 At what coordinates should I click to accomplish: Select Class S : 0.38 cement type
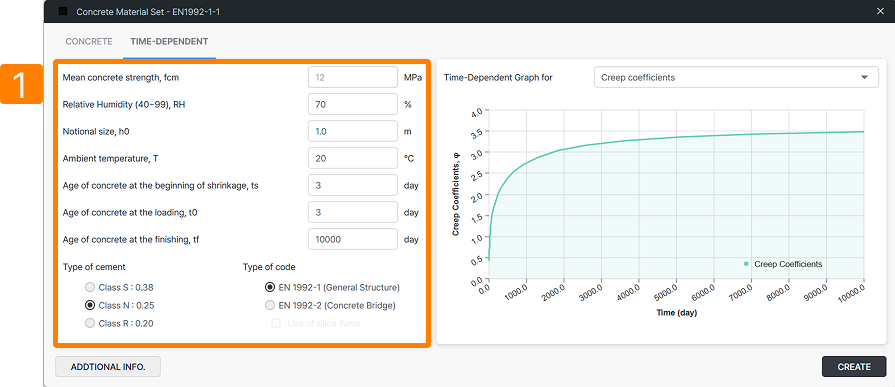[90, 287]
